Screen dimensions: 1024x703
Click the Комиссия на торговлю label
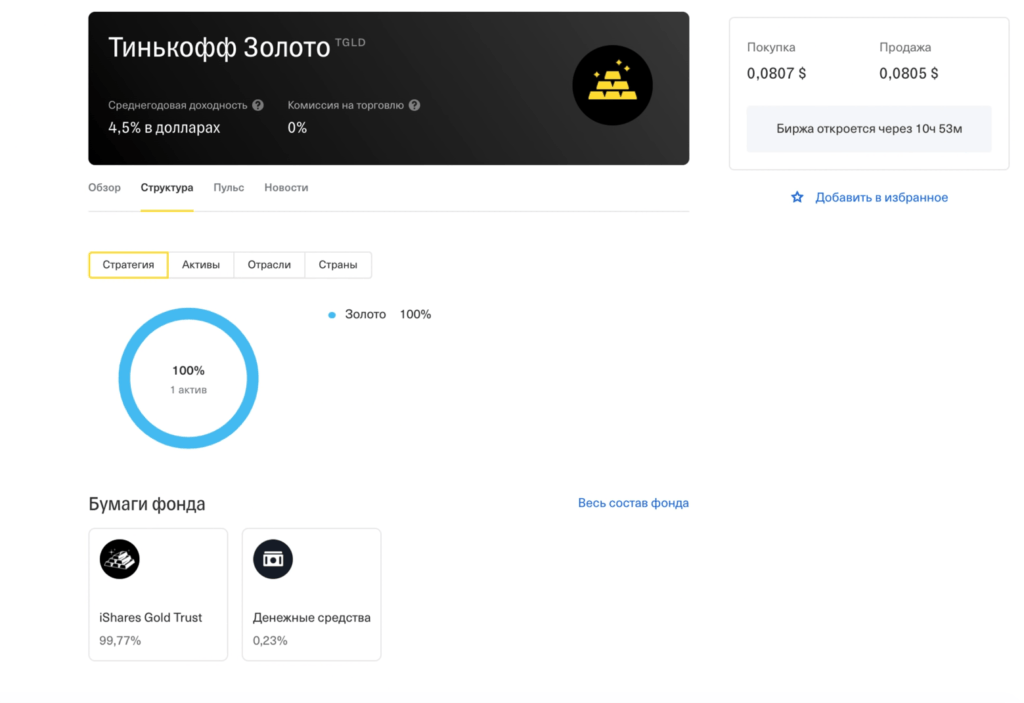[345, 105]
